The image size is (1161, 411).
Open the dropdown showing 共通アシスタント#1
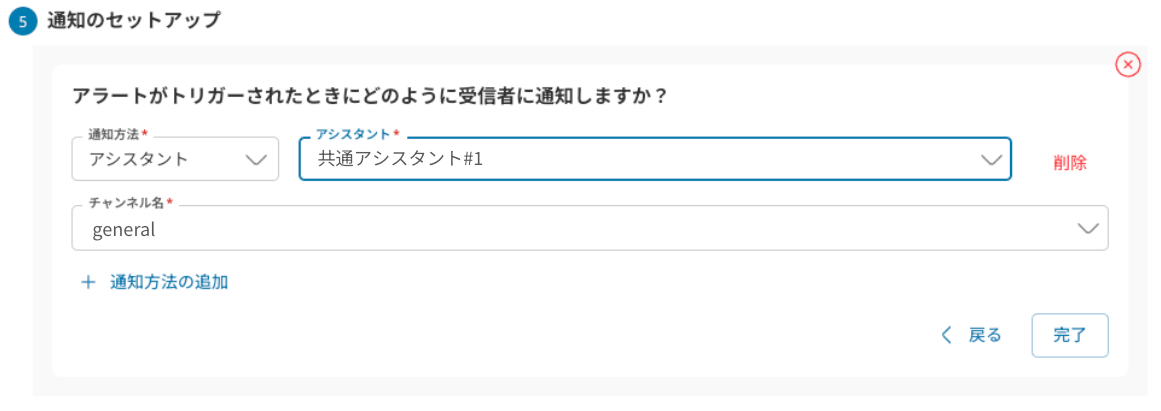640,159
